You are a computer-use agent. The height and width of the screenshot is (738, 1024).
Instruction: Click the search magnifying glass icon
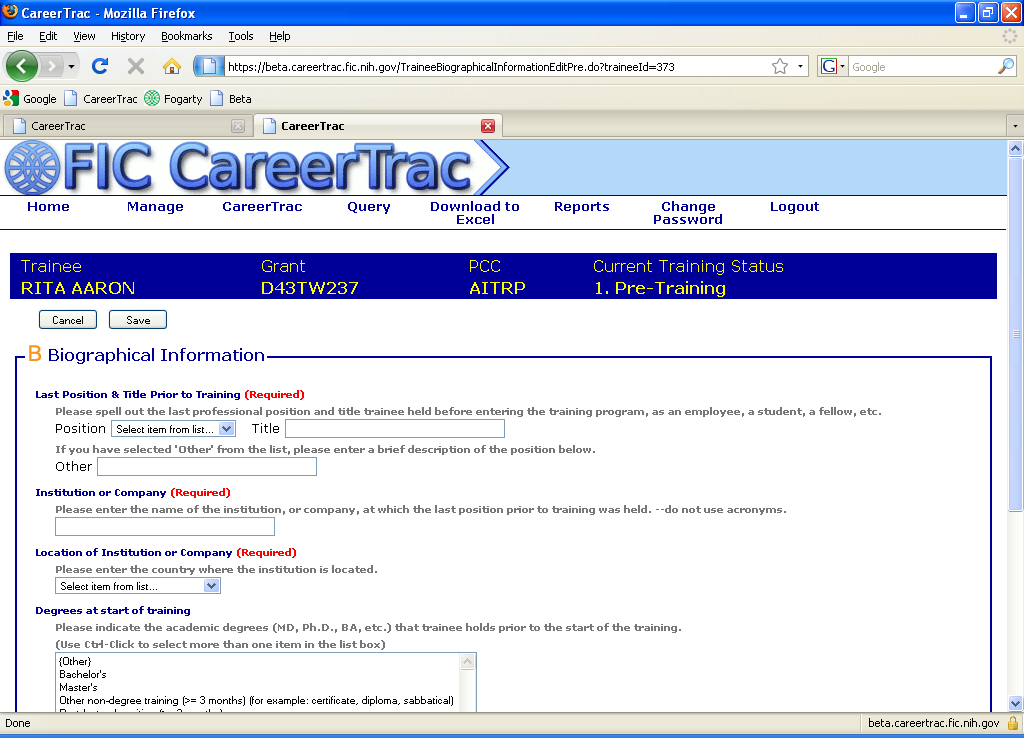(1006, 66)
